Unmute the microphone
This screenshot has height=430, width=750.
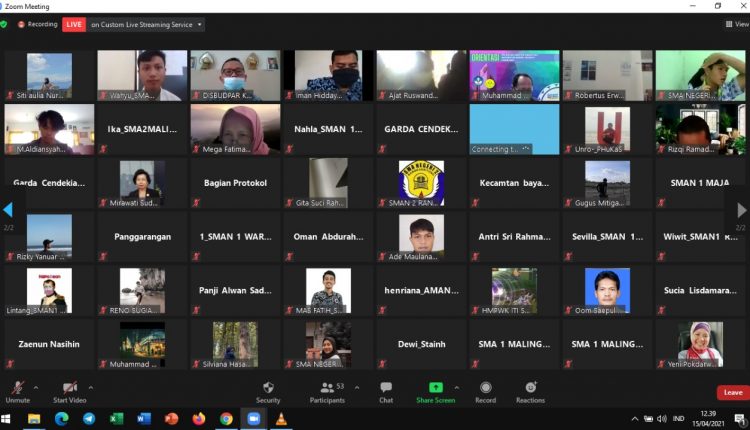tap(17, 390)
